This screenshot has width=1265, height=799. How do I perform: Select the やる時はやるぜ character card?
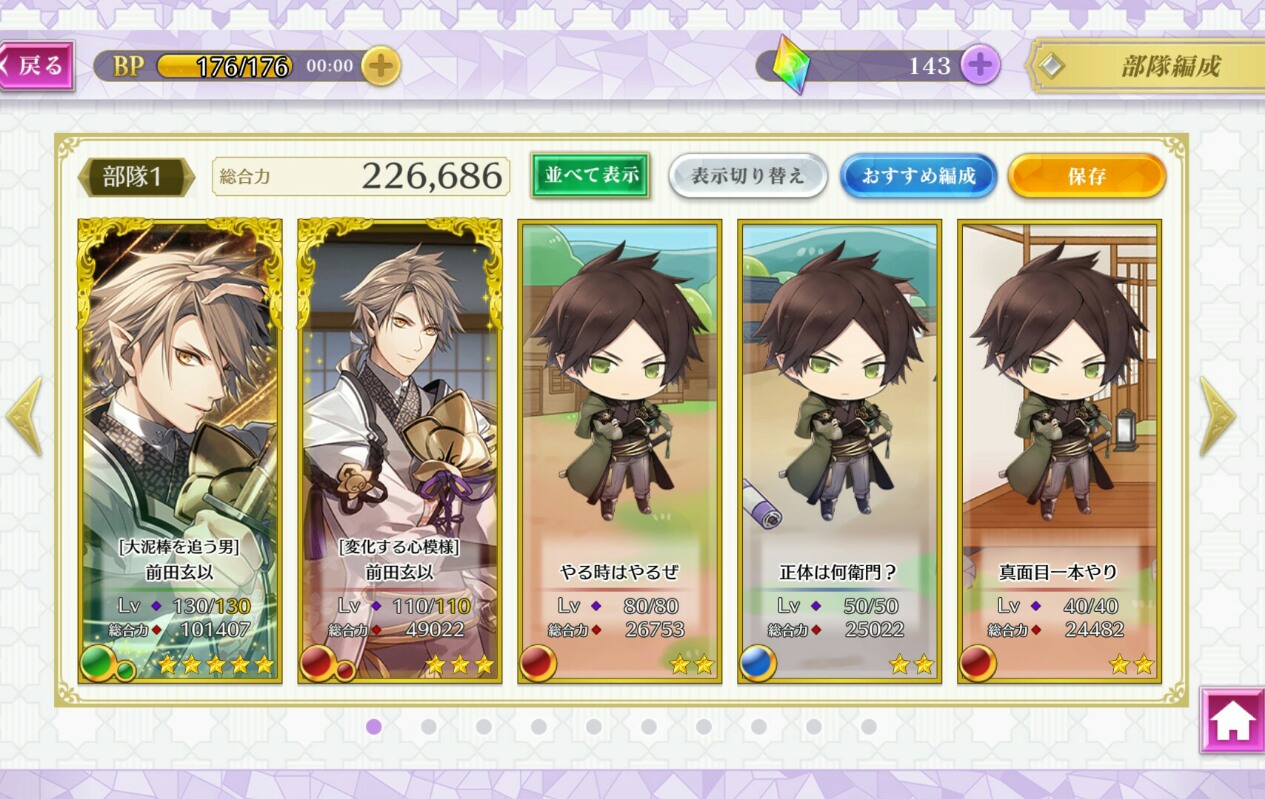pos(620,452)
